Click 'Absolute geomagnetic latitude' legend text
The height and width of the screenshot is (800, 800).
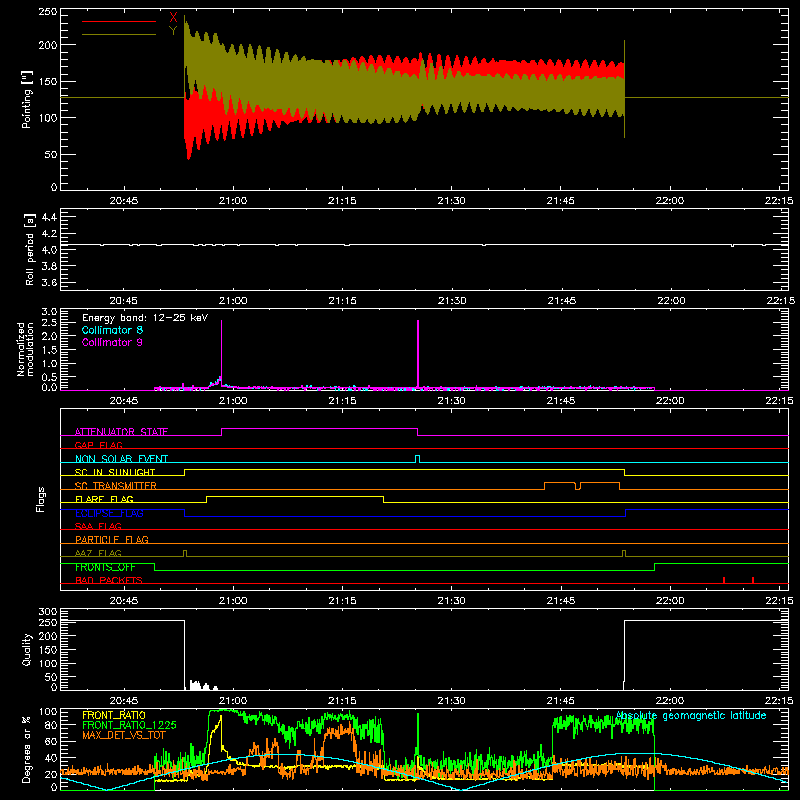[691, 715]
